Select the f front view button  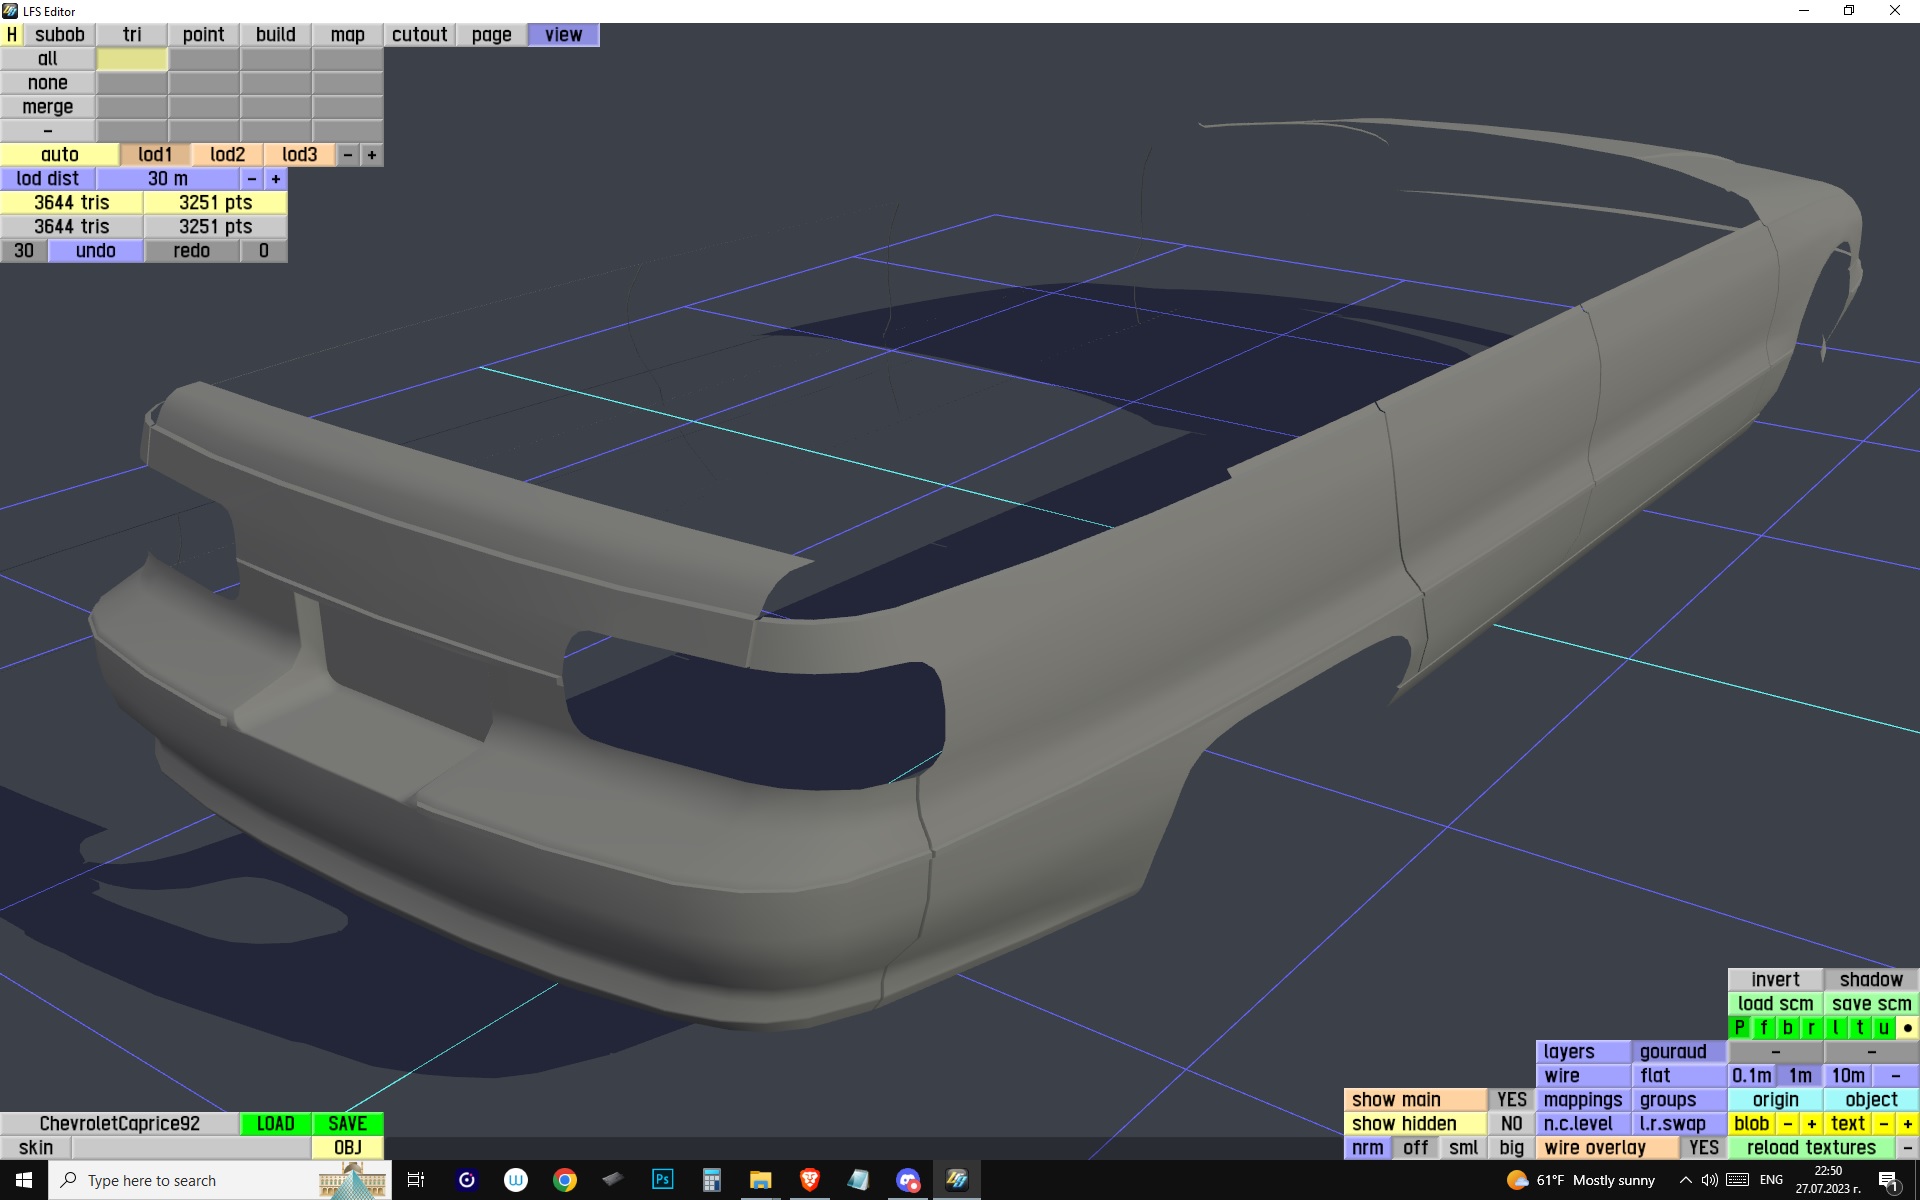(x=1763, y=1028)
